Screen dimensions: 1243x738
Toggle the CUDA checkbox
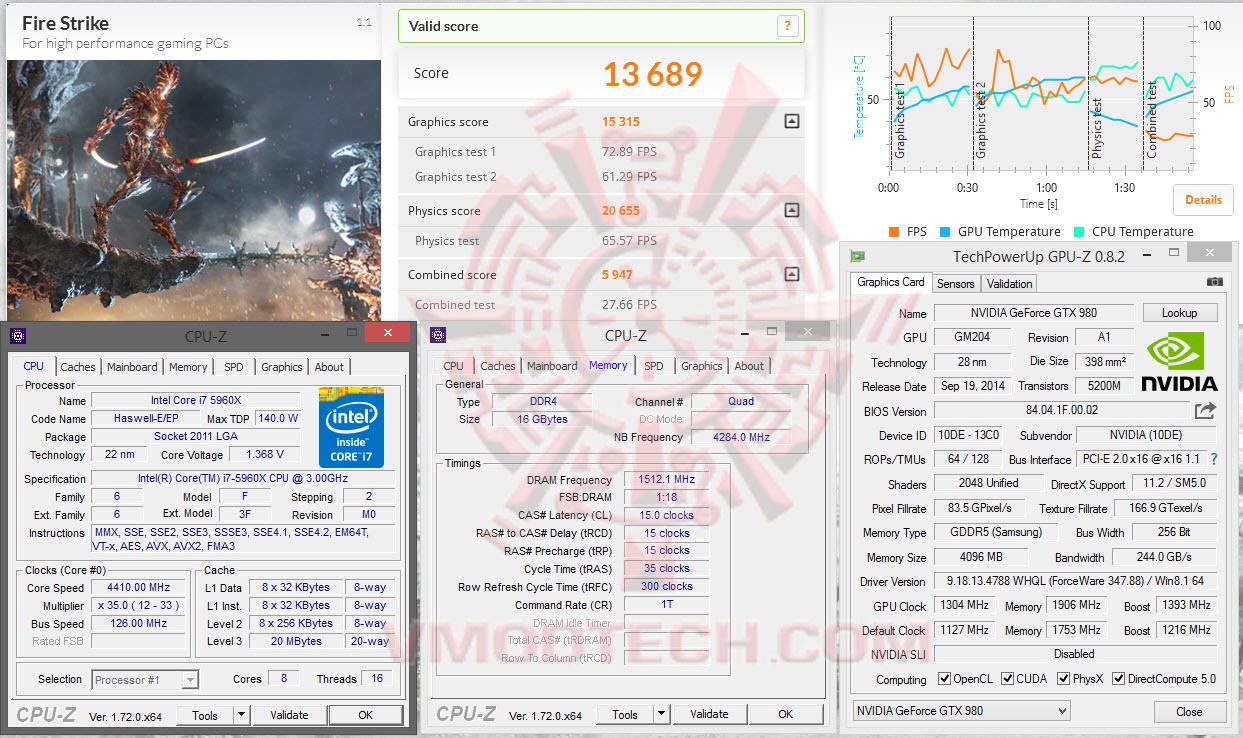tap(1008, 679)
